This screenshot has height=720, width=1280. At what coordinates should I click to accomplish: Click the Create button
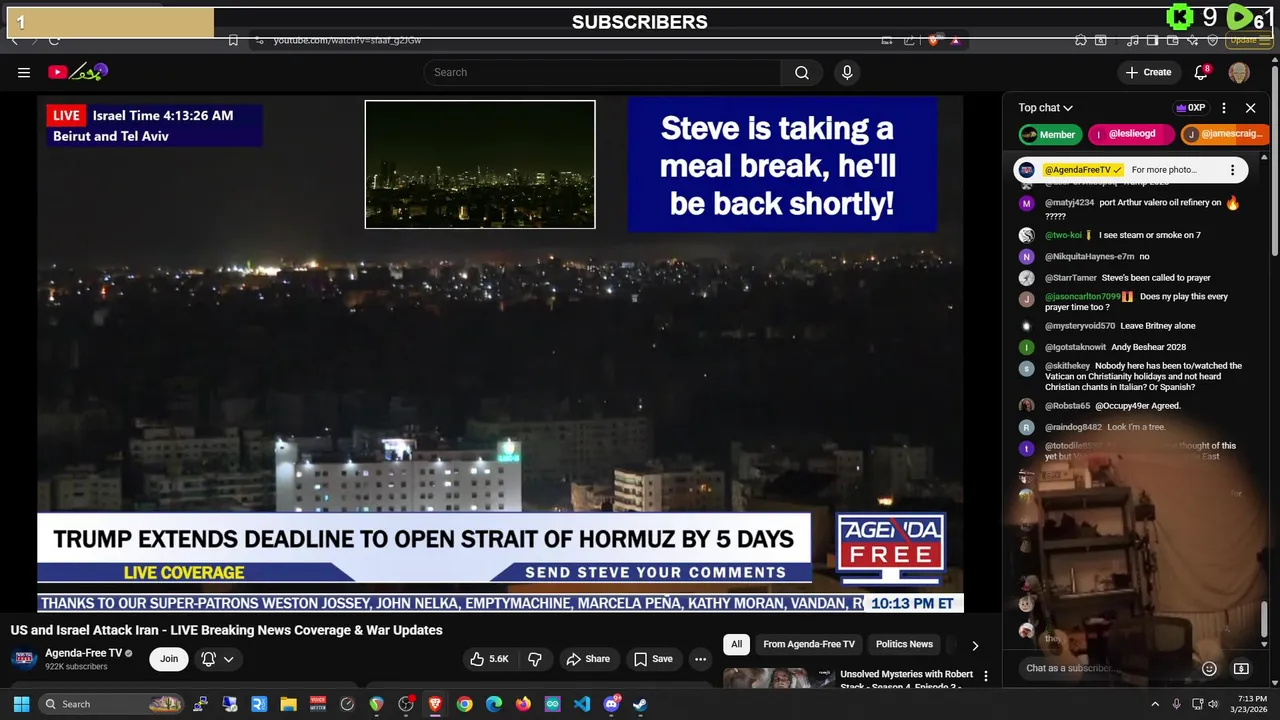tap(1148, 72)
